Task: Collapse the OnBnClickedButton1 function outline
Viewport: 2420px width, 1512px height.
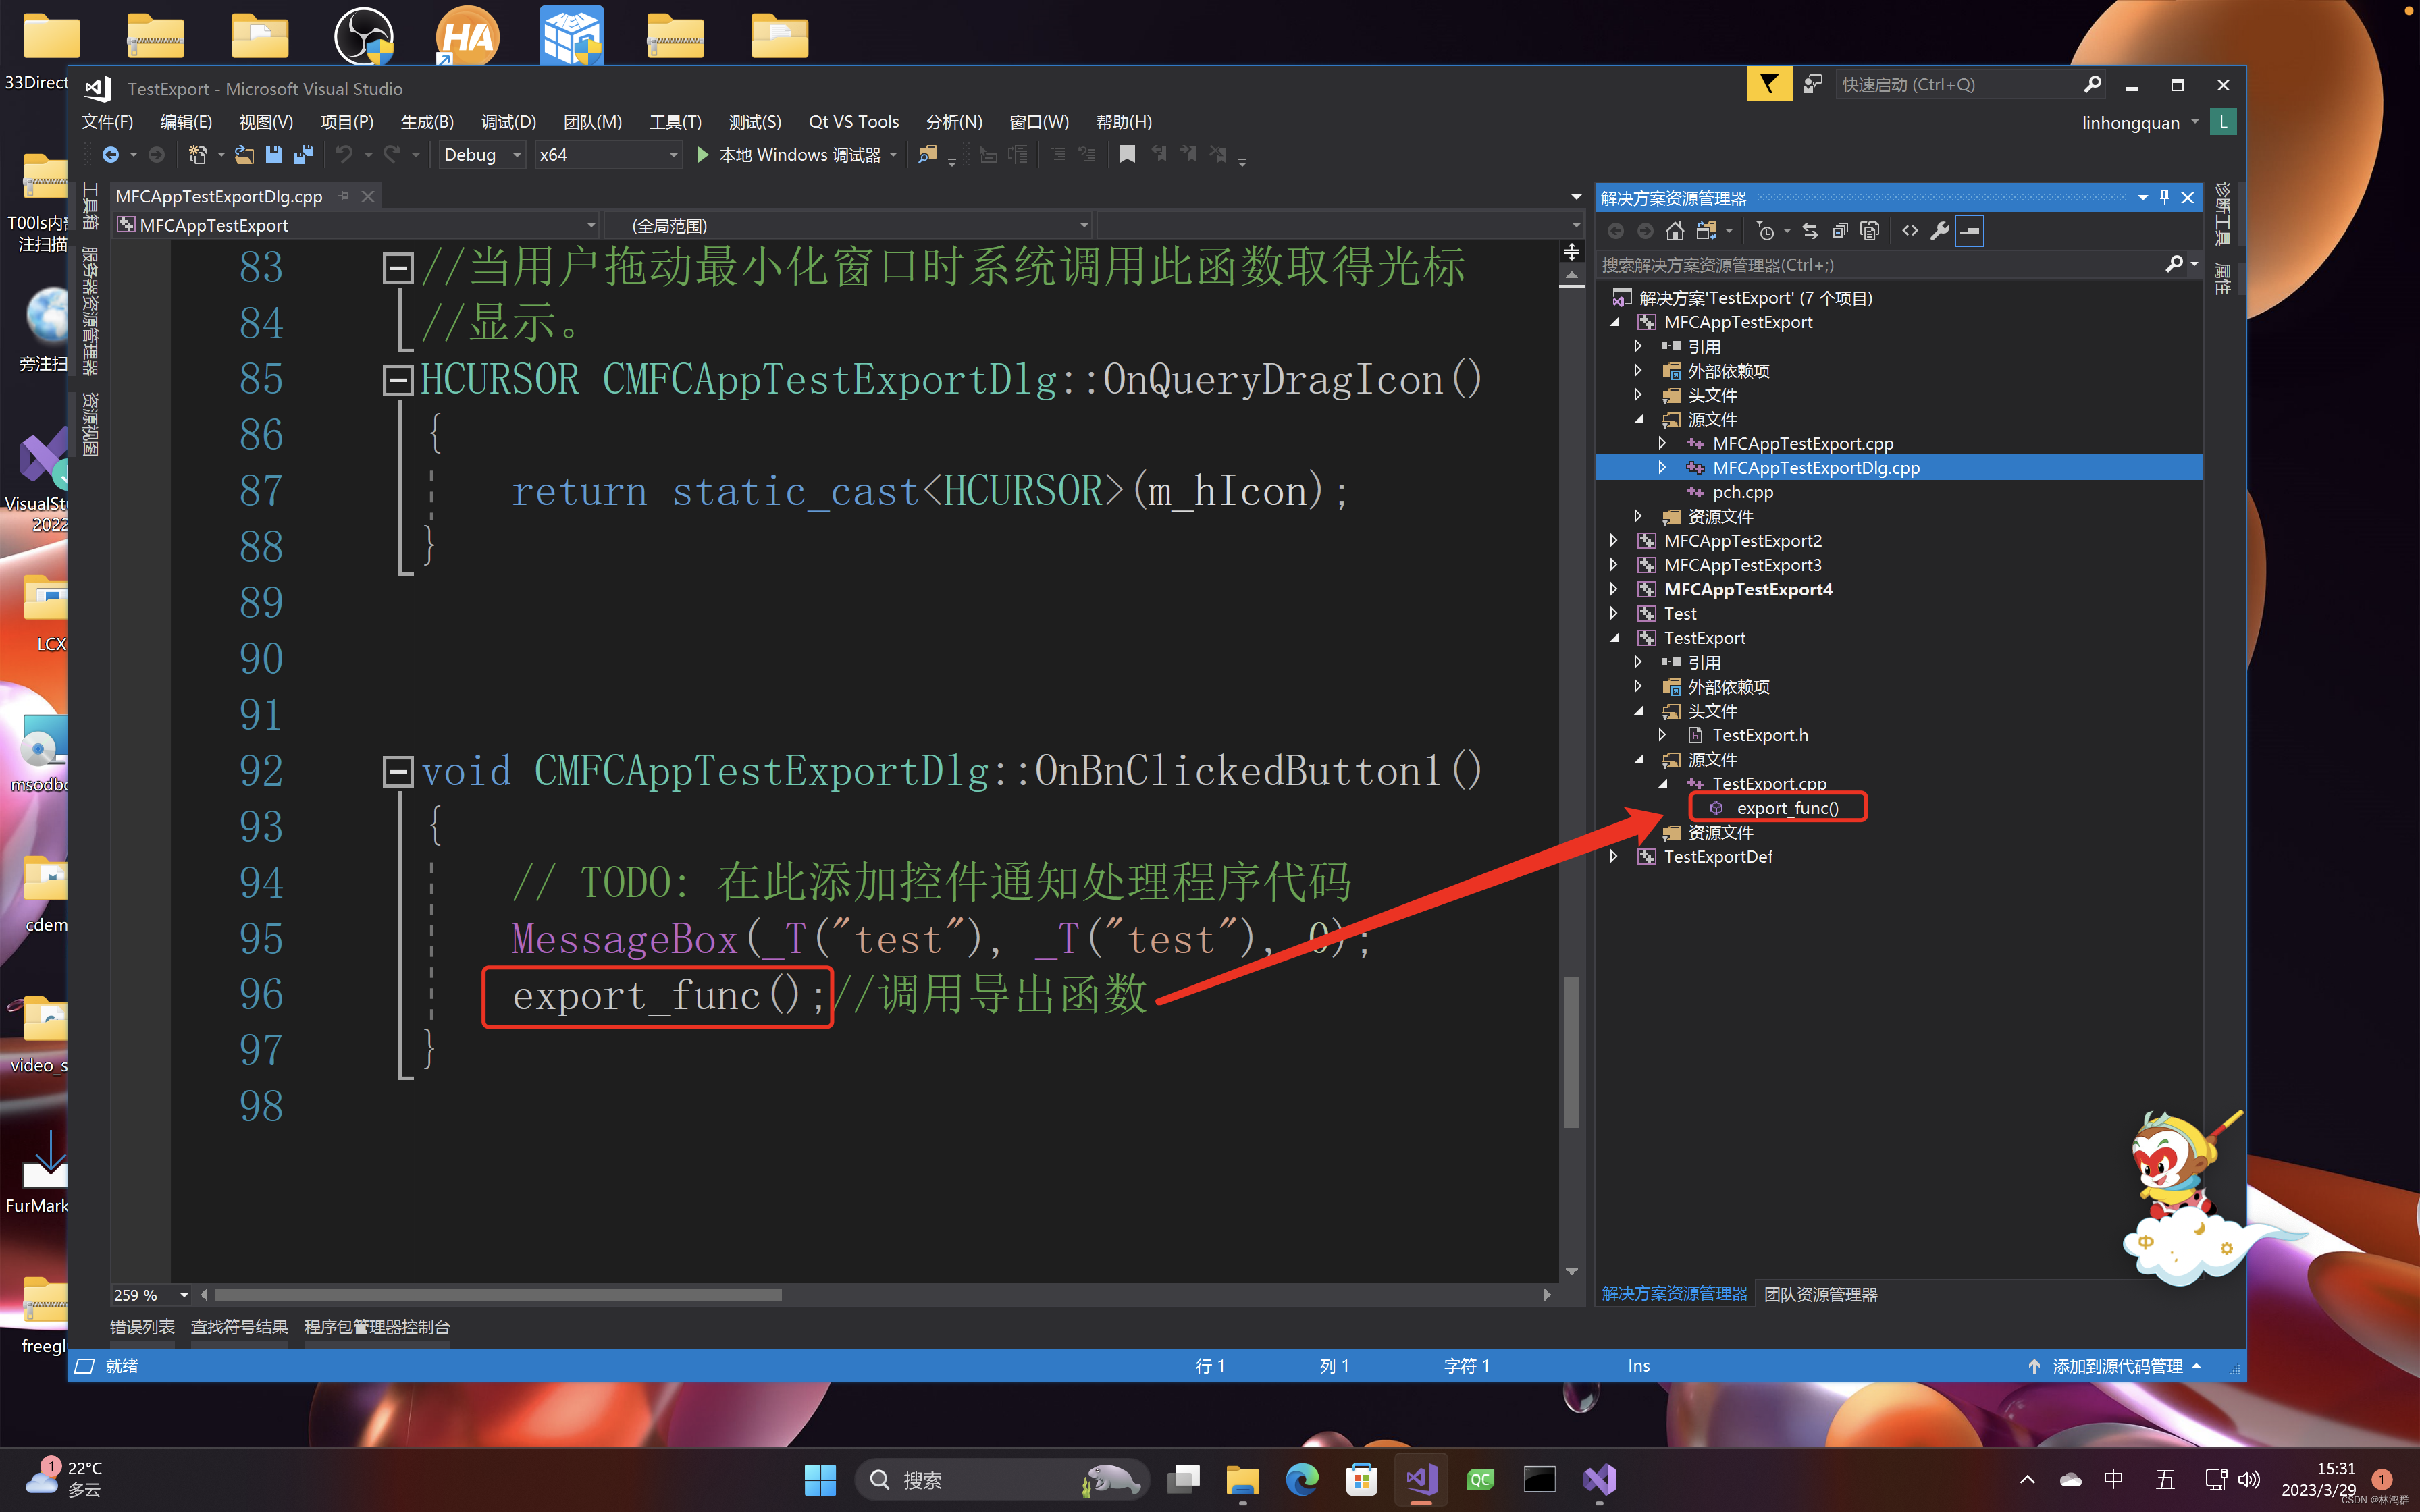Action: (x=398, y=771)
